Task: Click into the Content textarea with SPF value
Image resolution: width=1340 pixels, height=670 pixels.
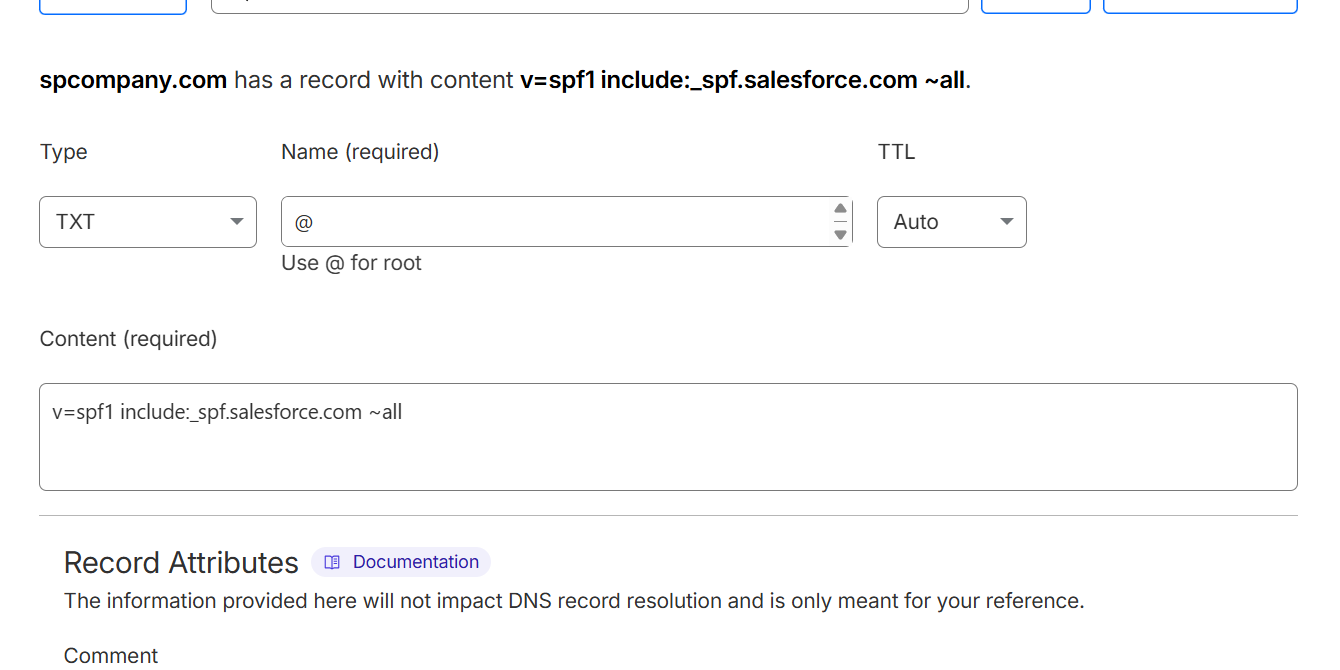Action: [667, 437]
